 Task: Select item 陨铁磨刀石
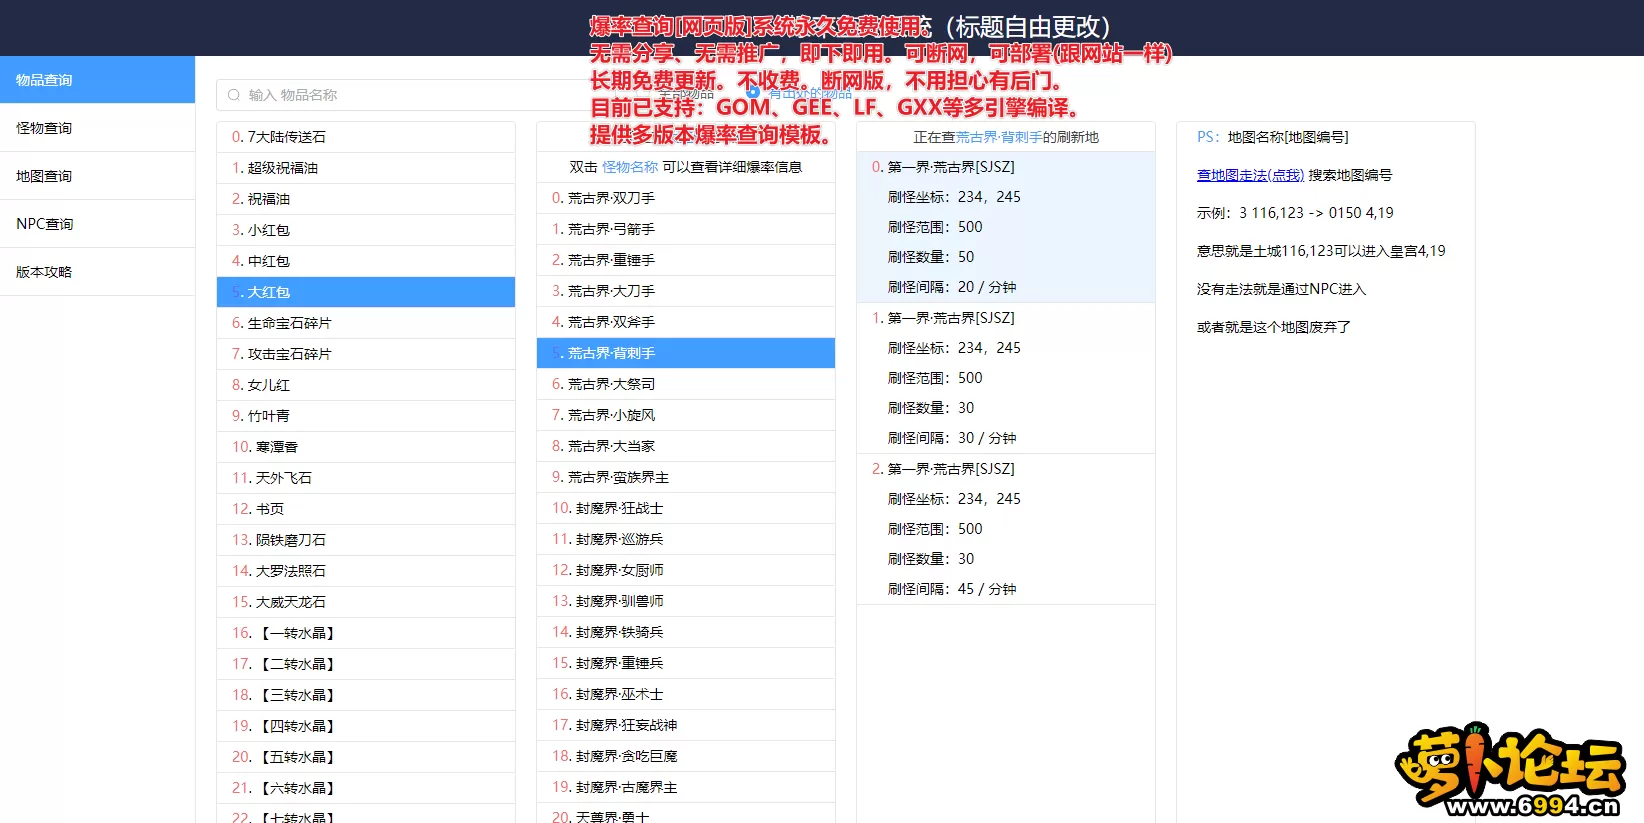(366, 540)
